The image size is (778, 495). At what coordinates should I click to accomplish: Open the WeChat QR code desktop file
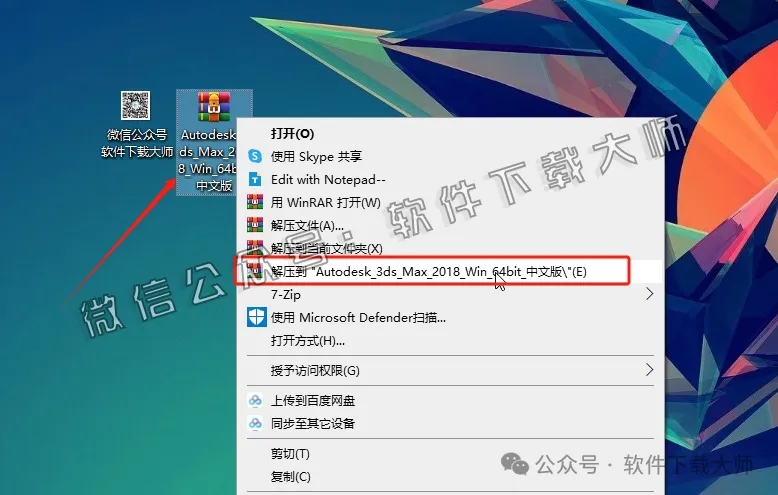point(135,105)
